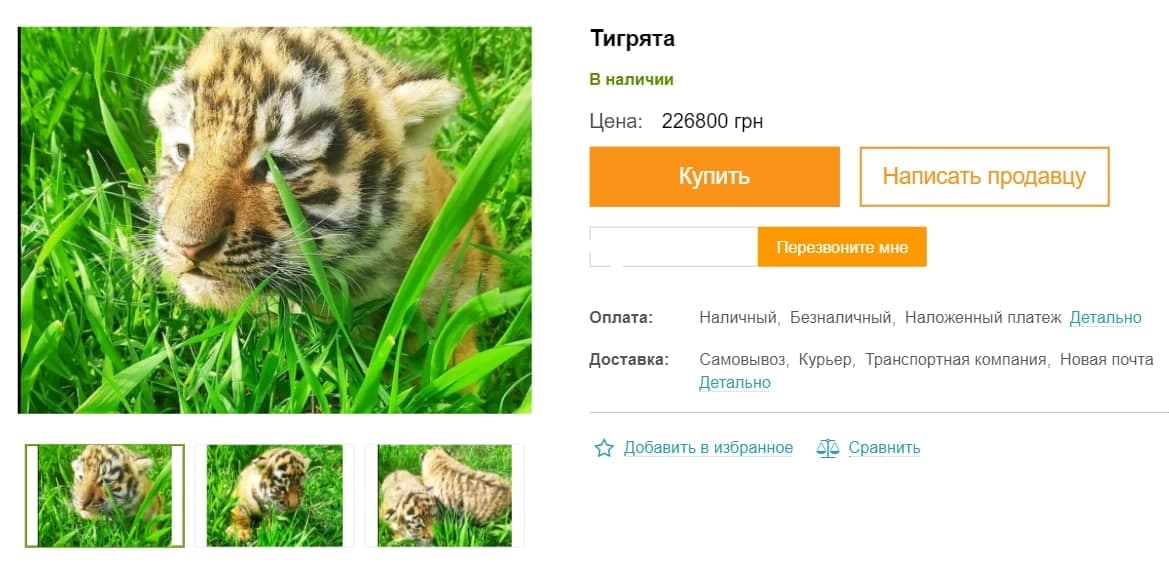This screenshot has height=569, width=1169.
Task: Click the price 226800 грн
Action: point(712,122)
